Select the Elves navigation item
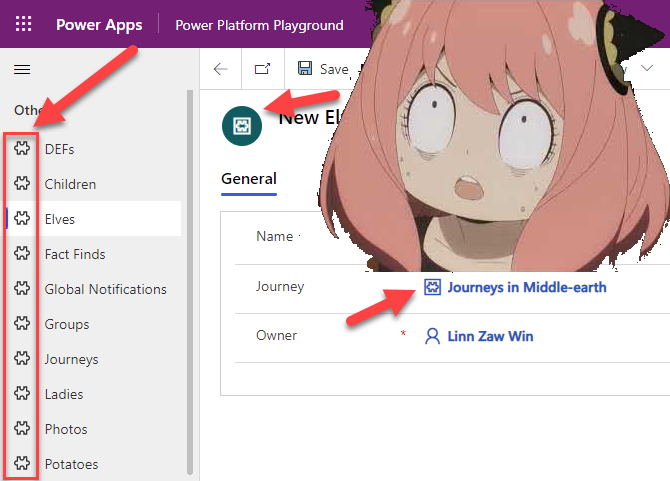 click(x=93, y=219)
